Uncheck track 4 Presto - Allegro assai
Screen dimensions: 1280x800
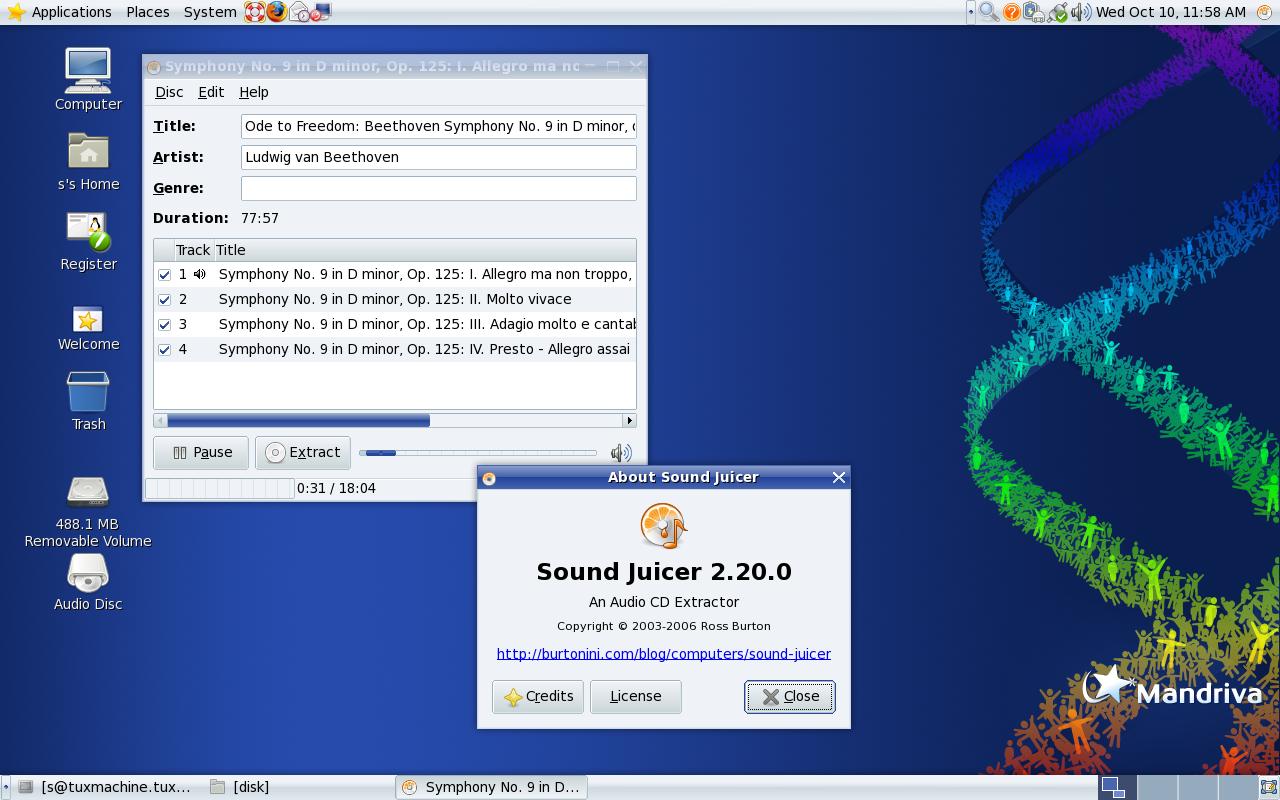pyautogui.click(x=164, y=349)
